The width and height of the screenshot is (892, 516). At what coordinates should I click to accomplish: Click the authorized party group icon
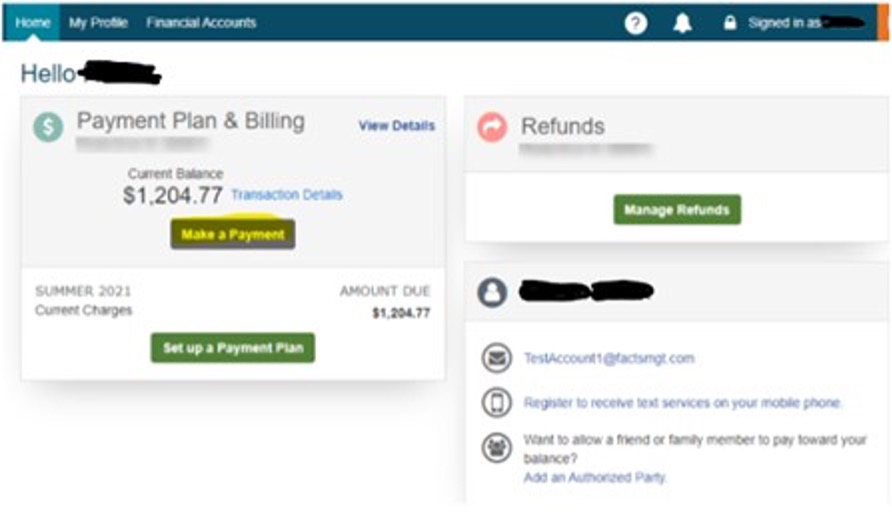point(497,448)
